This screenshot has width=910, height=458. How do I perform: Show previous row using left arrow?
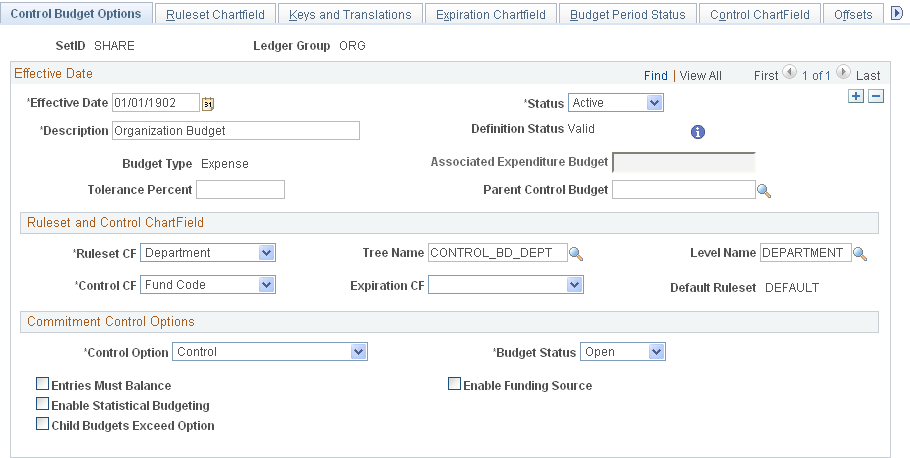click(789, 73)
